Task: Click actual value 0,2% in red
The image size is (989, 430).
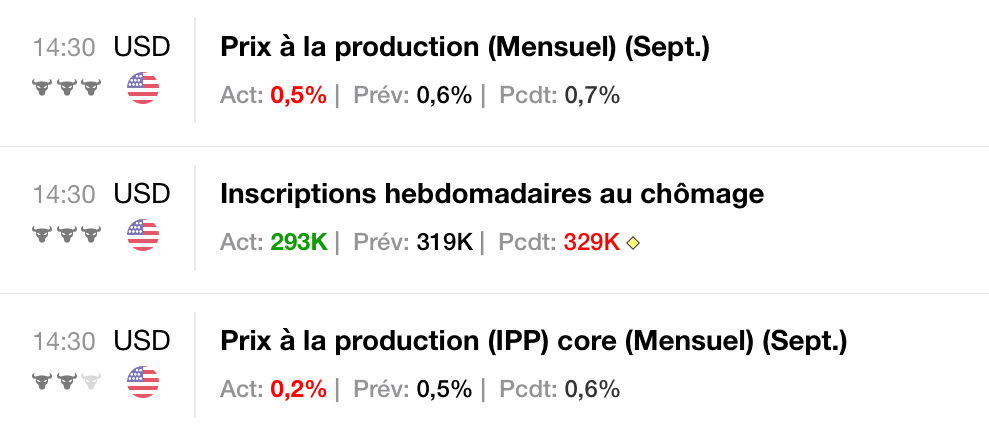Action: tap(298, 389)
